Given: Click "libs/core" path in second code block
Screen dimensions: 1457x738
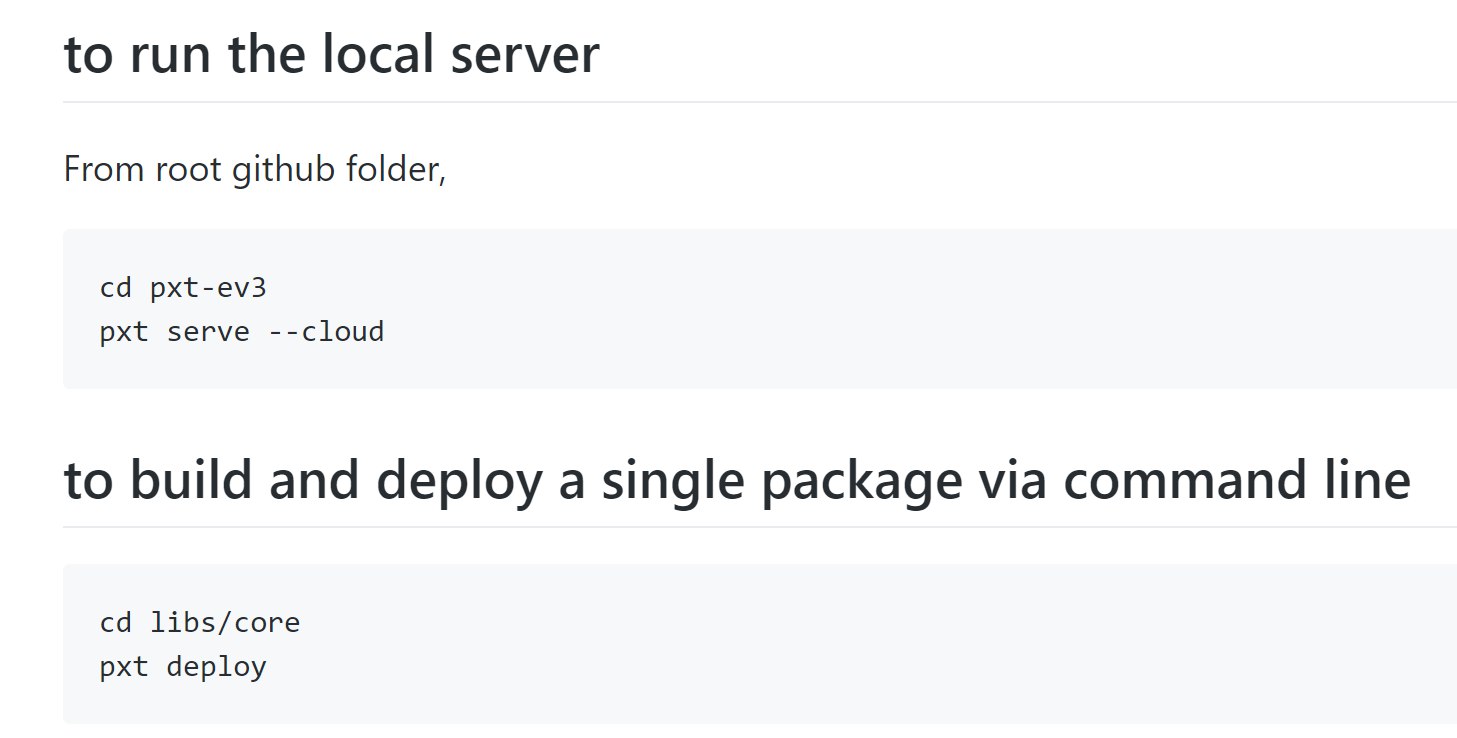Looking at the screenshot, I should pyautogui.click(x=225, y=623).
